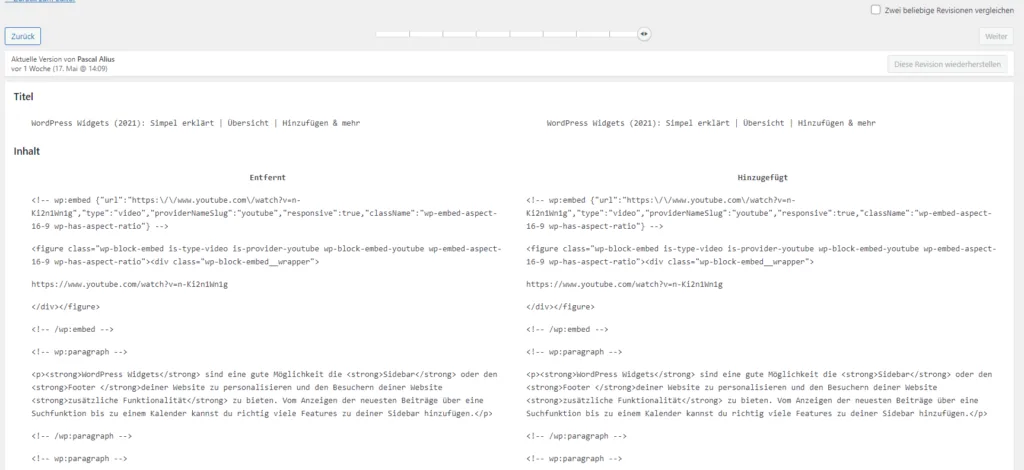Click the WordPress Widgets paragraph in the Hinzugefügt column

[x=760, y=394]
